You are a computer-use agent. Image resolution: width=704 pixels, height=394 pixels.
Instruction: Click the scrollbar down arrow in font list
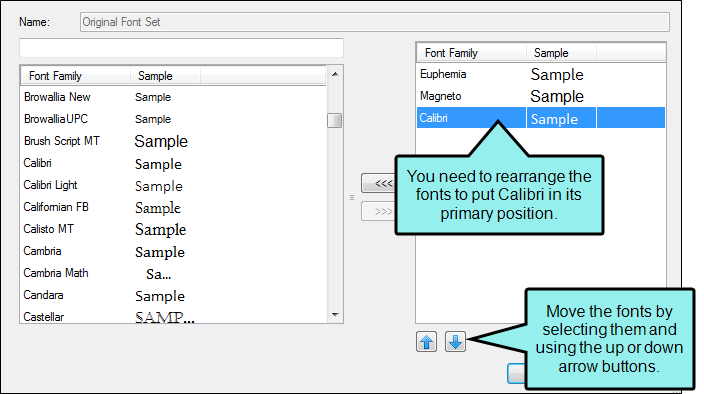tap(335, 315)
